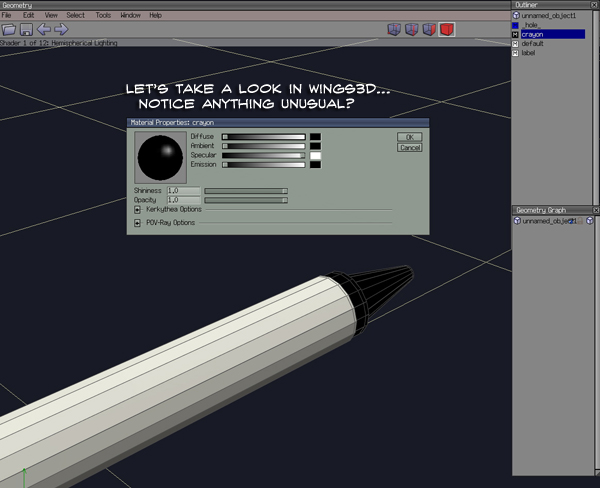Open the File menu
The width and height of the screenshot is (600, 488).
point(7,16)
